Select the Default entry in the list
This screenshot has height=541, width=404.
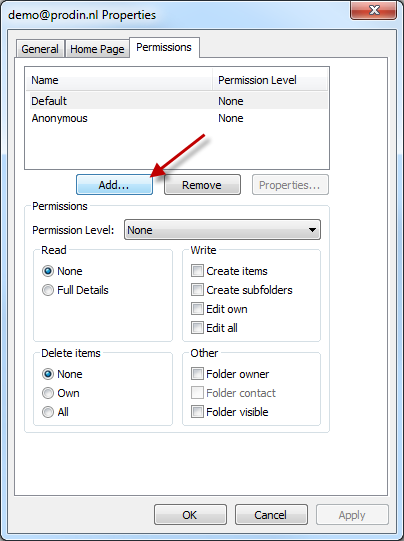pos(178,101)
